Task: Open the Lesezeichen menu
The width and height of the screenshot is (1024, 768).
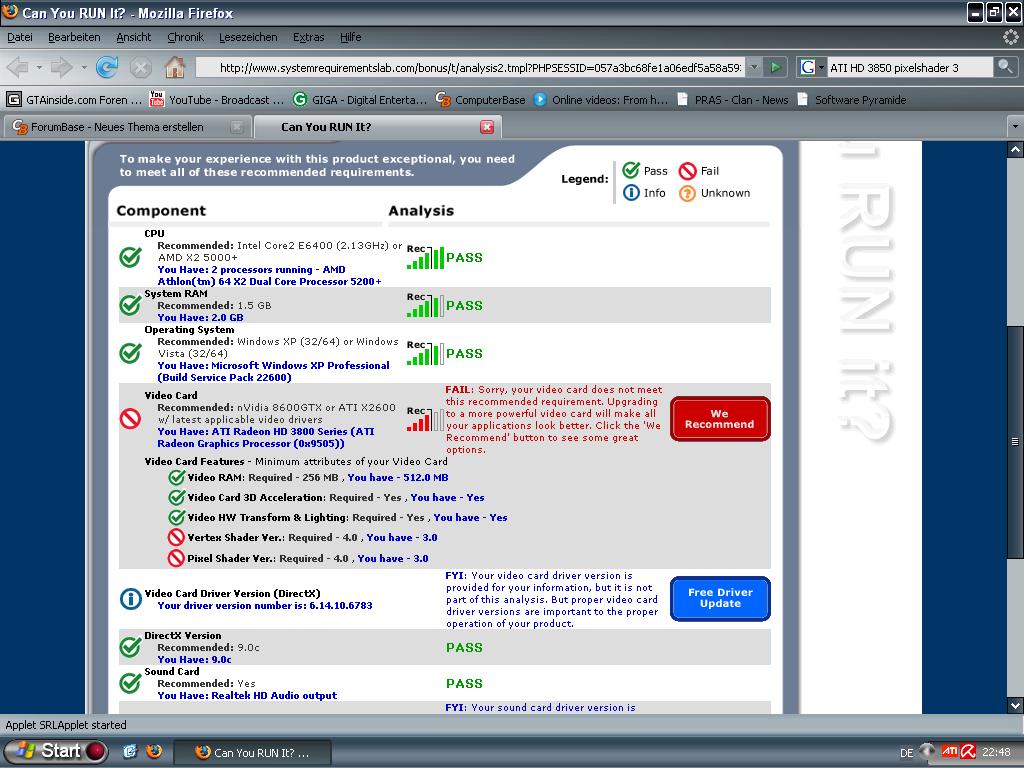Action: [x=248, y=37]
